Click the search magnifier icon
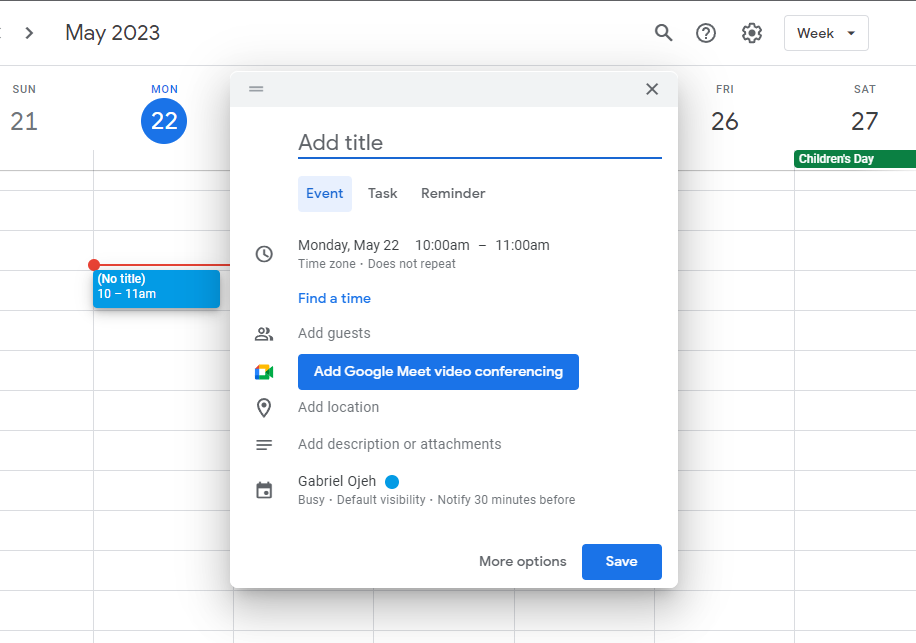916x643 pixels. [x=663, y=33]
